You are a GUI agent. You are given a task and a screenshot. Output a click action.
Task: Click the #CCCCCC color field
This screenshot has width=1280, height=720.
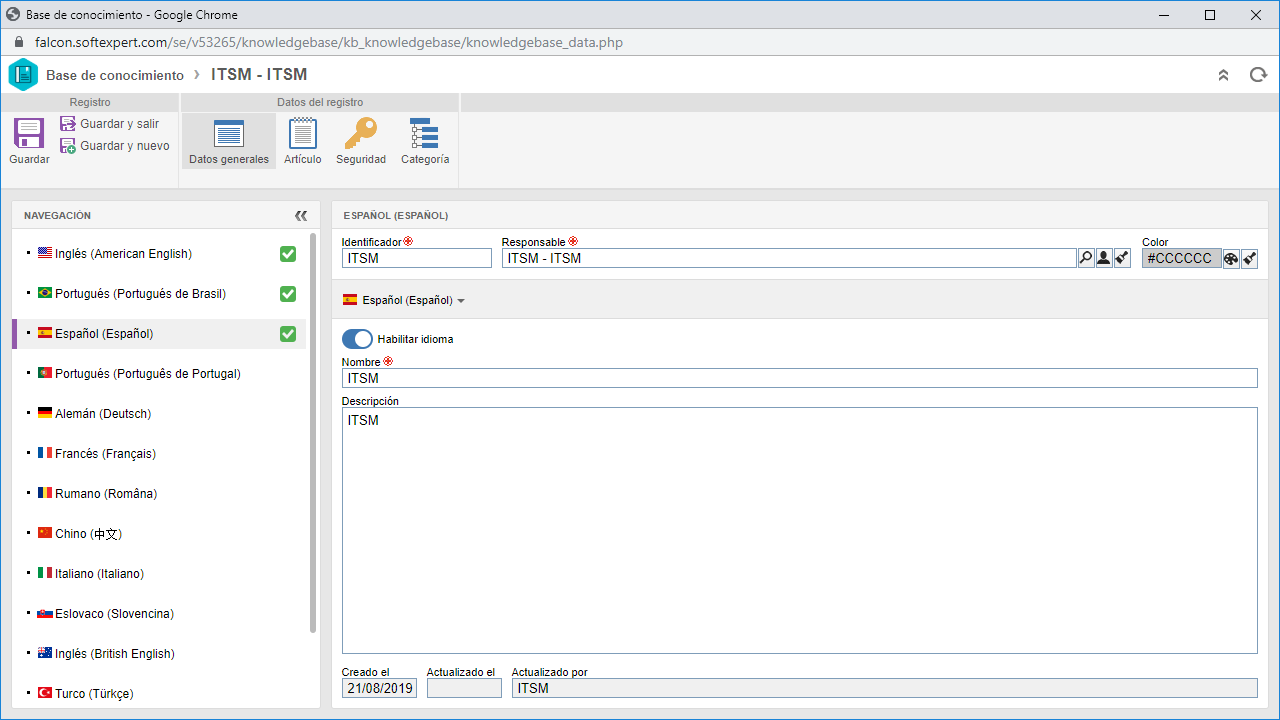[1182, 258]
